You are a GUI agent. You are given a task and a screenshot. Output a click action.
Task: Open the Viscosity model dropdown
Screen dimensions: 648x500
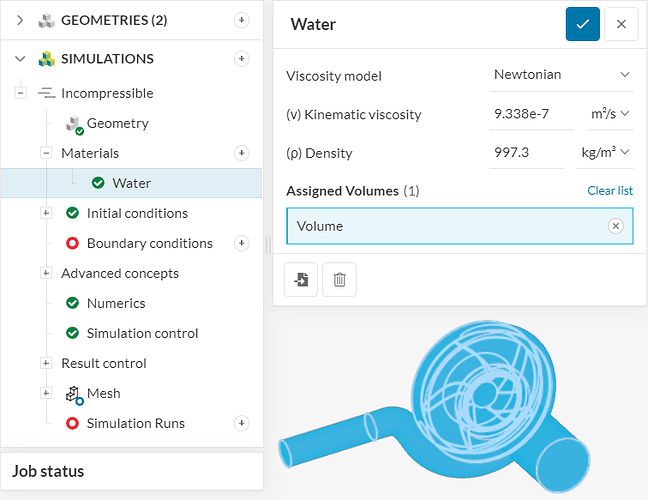click(562, 75)
